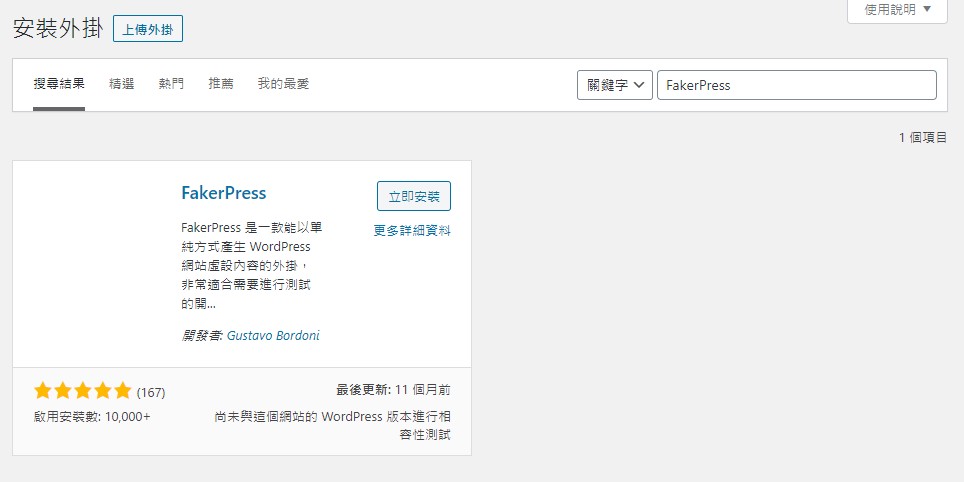
Task: Click the WordPress compatibility notice text
Action: [333, 425]
